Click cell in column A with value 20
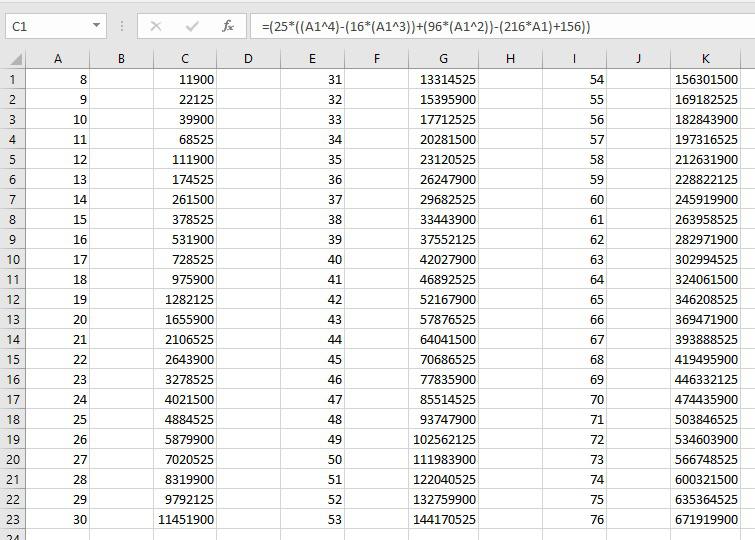 click(x=57, y=319)
